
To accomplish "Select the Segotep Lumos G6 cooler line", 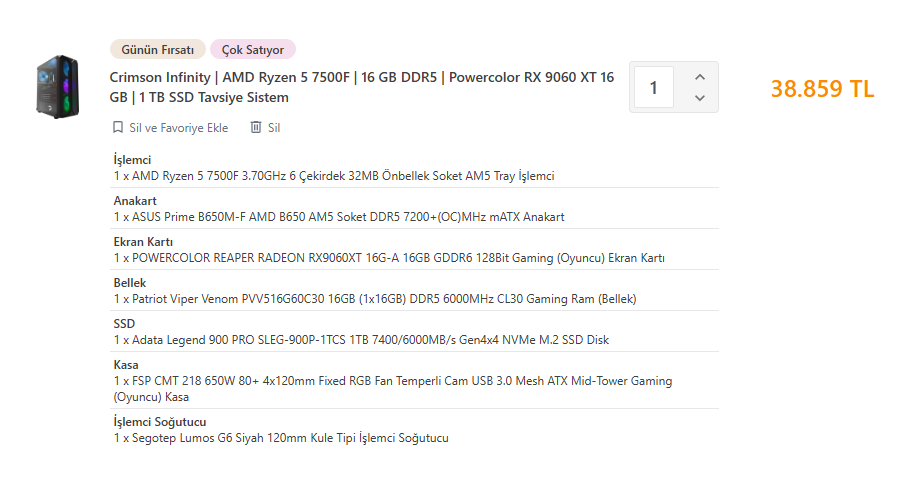I will pyautogui.click(x=280, y=439).
